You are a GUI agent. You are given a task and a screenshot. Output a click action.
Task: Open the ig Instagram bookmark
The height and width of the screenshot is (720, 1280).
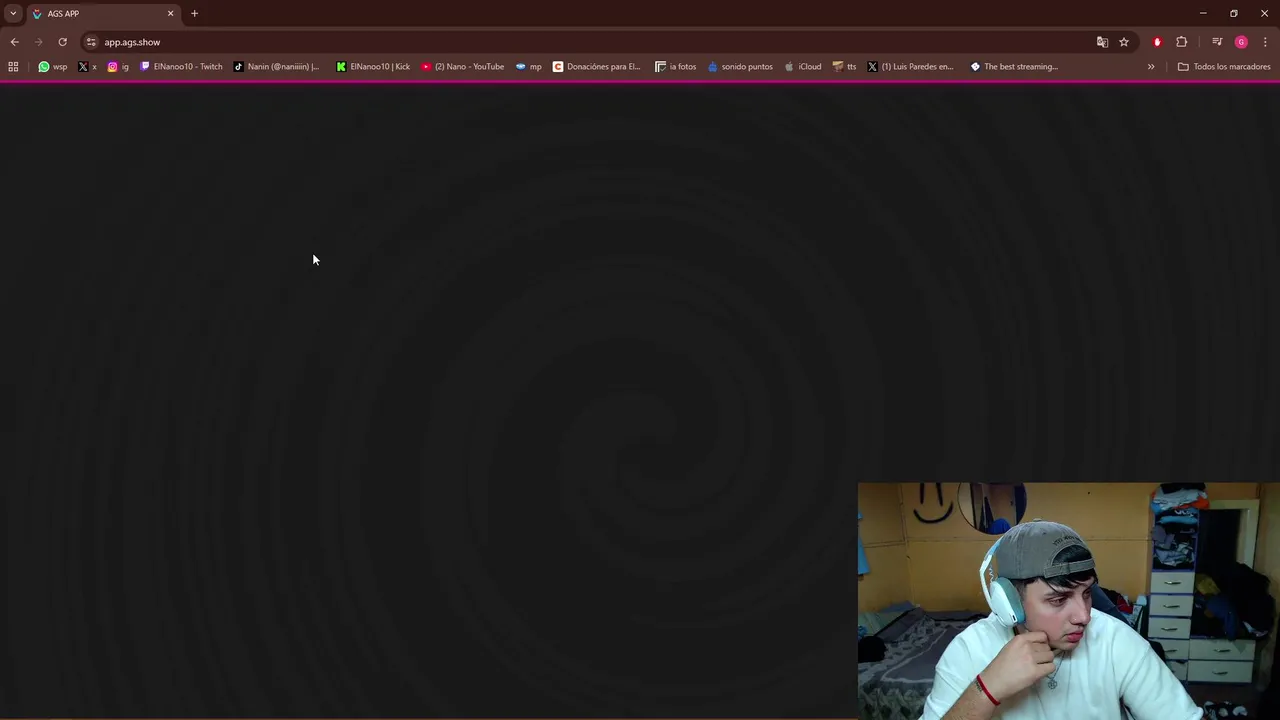tap(118, 67)
